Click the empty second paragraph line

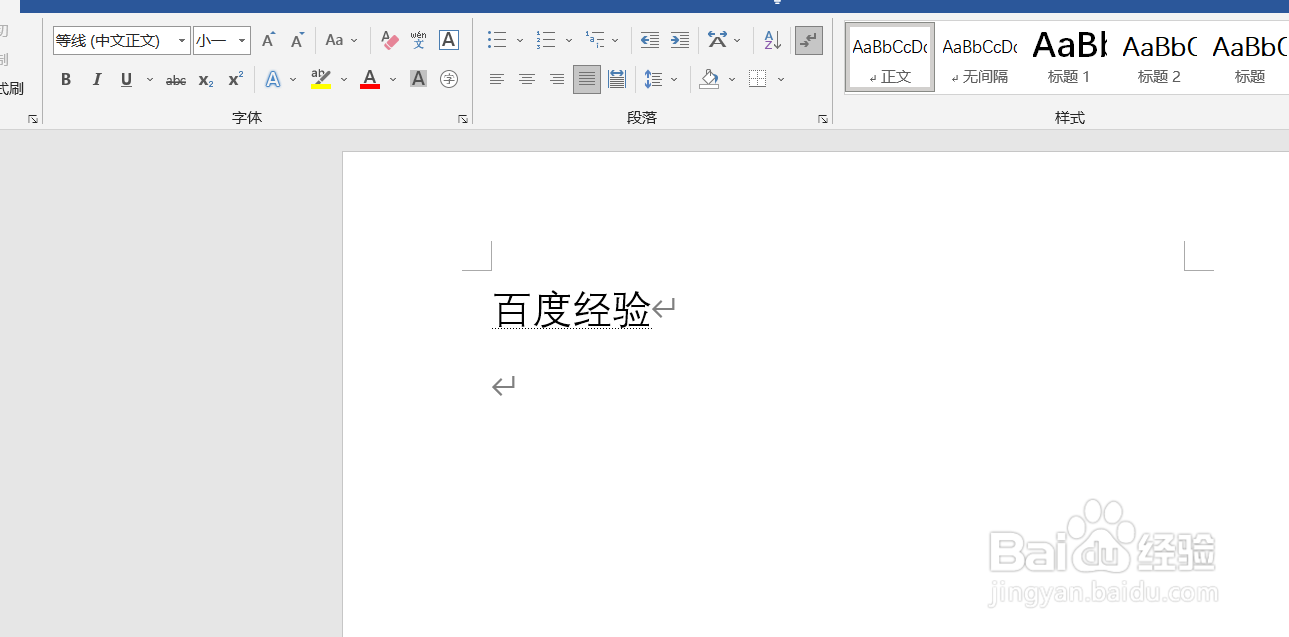point(503,385)
